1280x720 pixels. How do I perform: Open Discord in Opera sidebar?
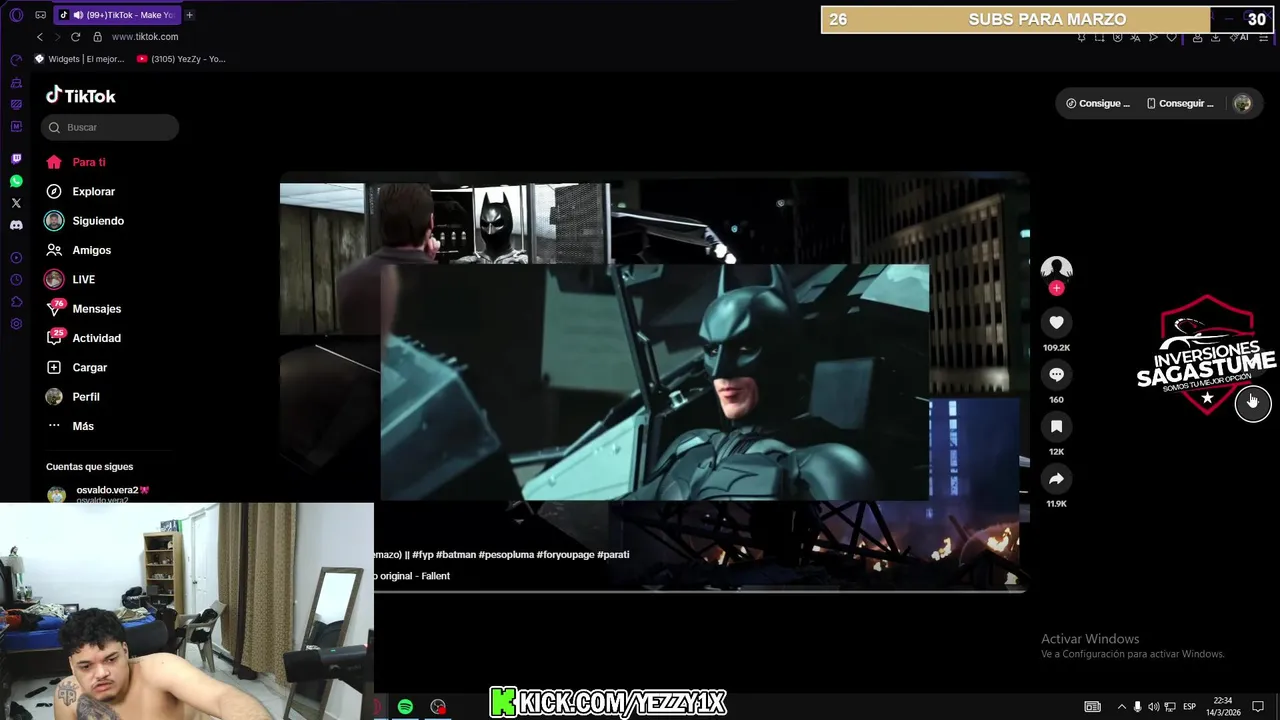[16, 225]
